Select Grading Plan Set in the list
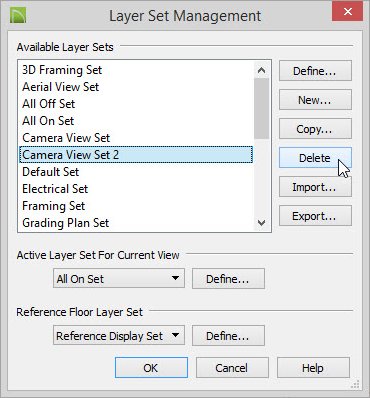The height and width of the screenshot is (398, 370). (x=65, y=223)
